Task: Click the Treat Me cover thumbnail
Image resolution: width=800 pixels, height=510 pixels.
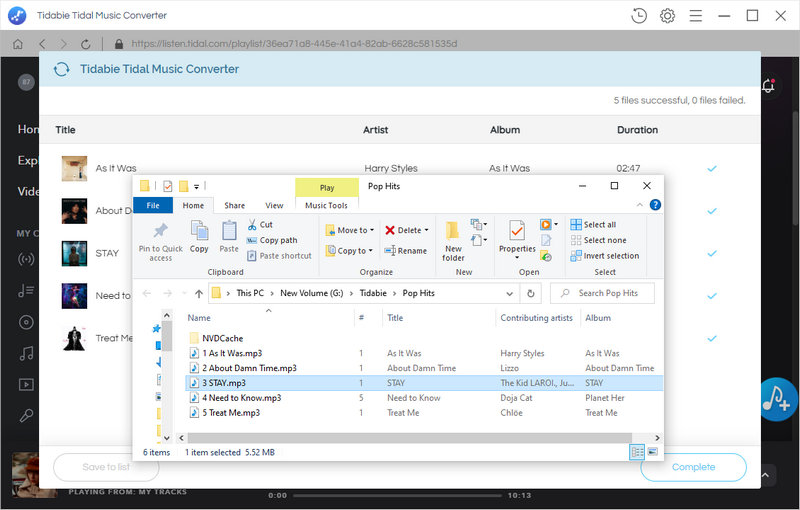Action: pyautogui.click(x=74, y=338)
